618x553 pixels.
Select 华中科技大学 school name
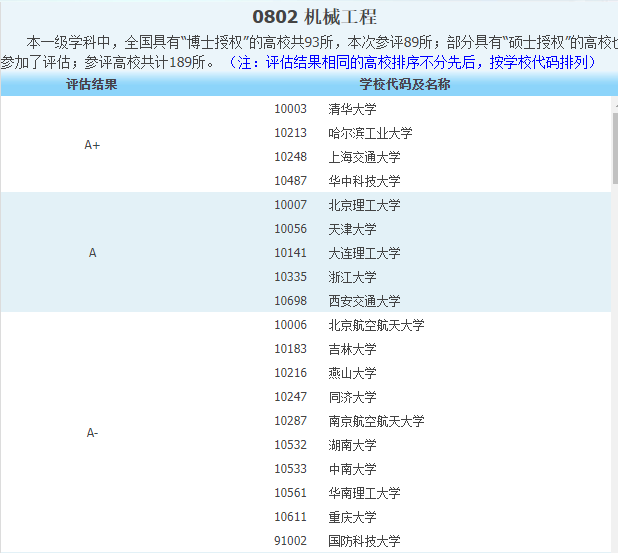(364, 181)
